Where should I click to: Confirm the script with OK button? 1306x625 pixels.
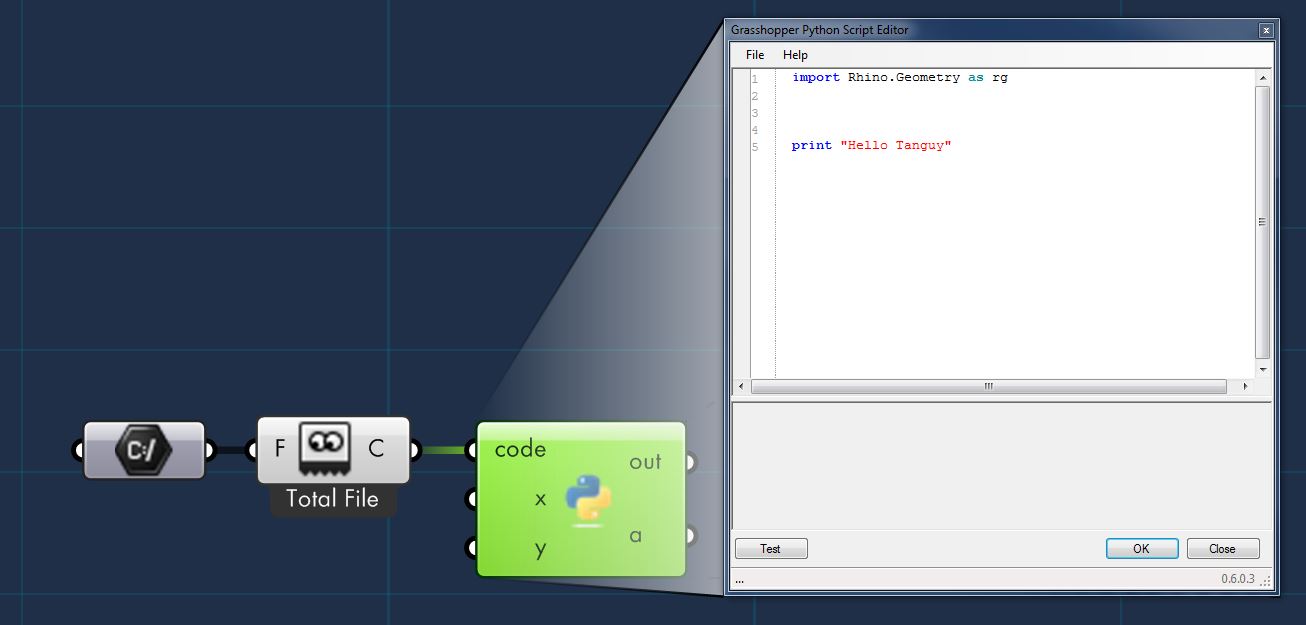(1141, 549)
